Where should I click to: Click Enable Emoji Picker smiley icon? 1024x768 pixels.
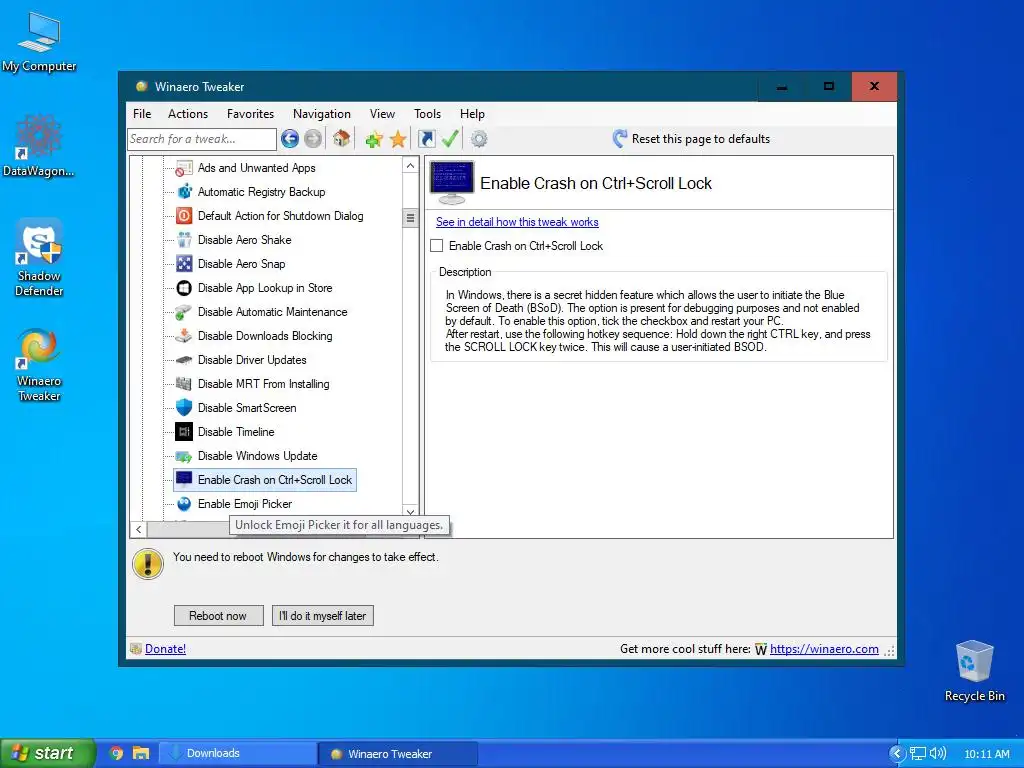point(184,504)
